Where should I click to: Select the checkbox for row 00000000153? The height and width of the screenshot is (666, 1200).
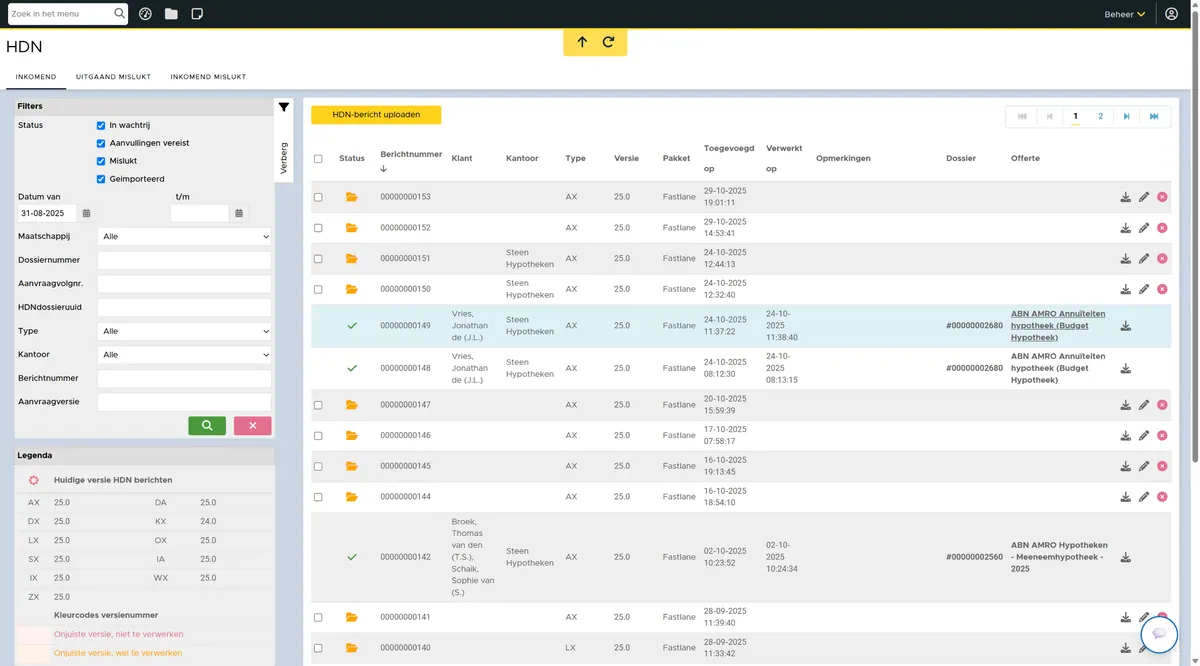[x=318, y=197]
